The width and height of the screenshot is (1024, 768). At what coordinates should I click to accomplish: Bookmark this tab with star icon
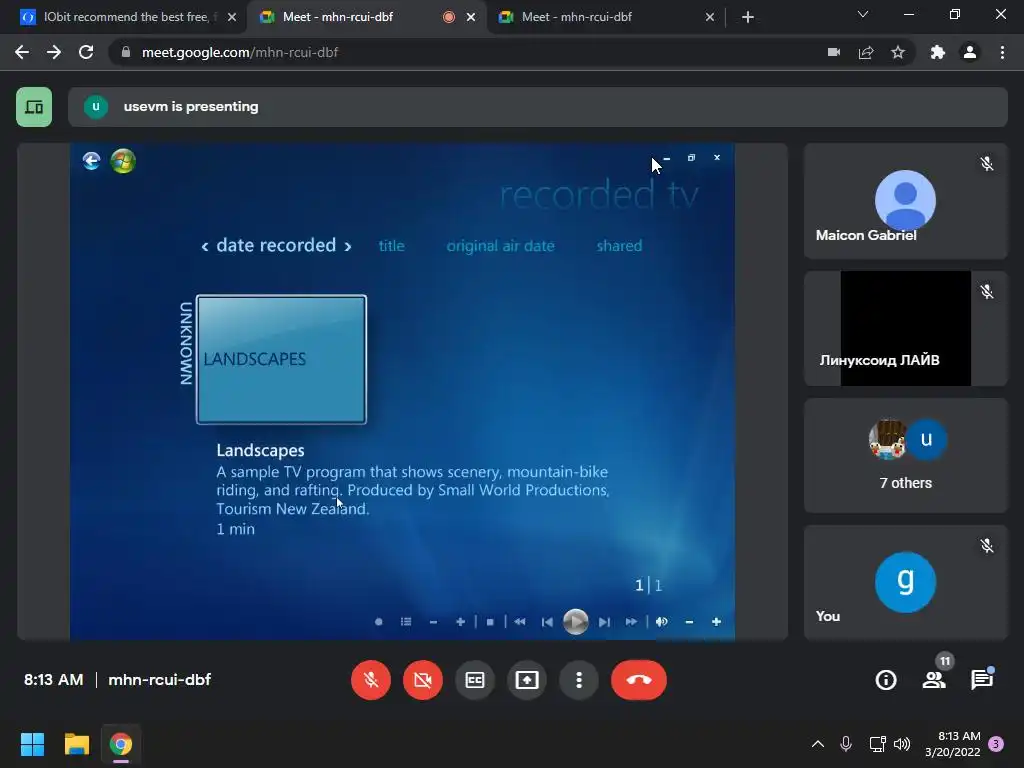tap(898, 52)
